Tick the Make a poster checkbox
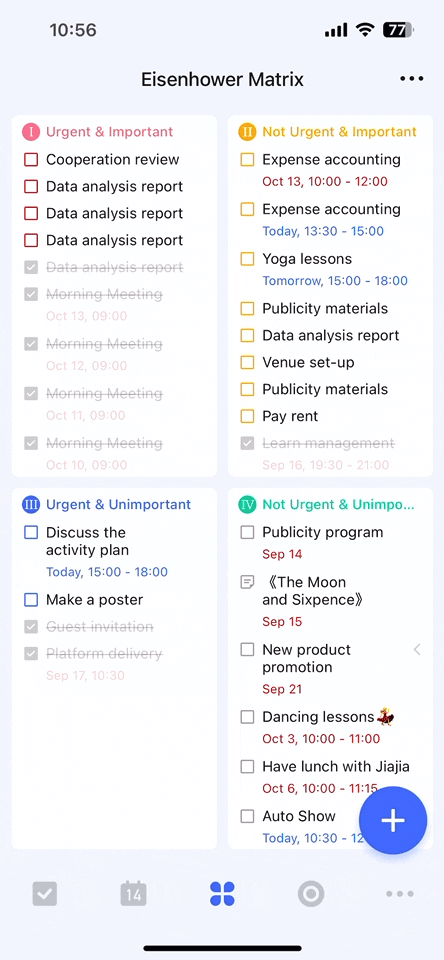The width and height of the screenshot is (444, 960). [x=31, y=600]
